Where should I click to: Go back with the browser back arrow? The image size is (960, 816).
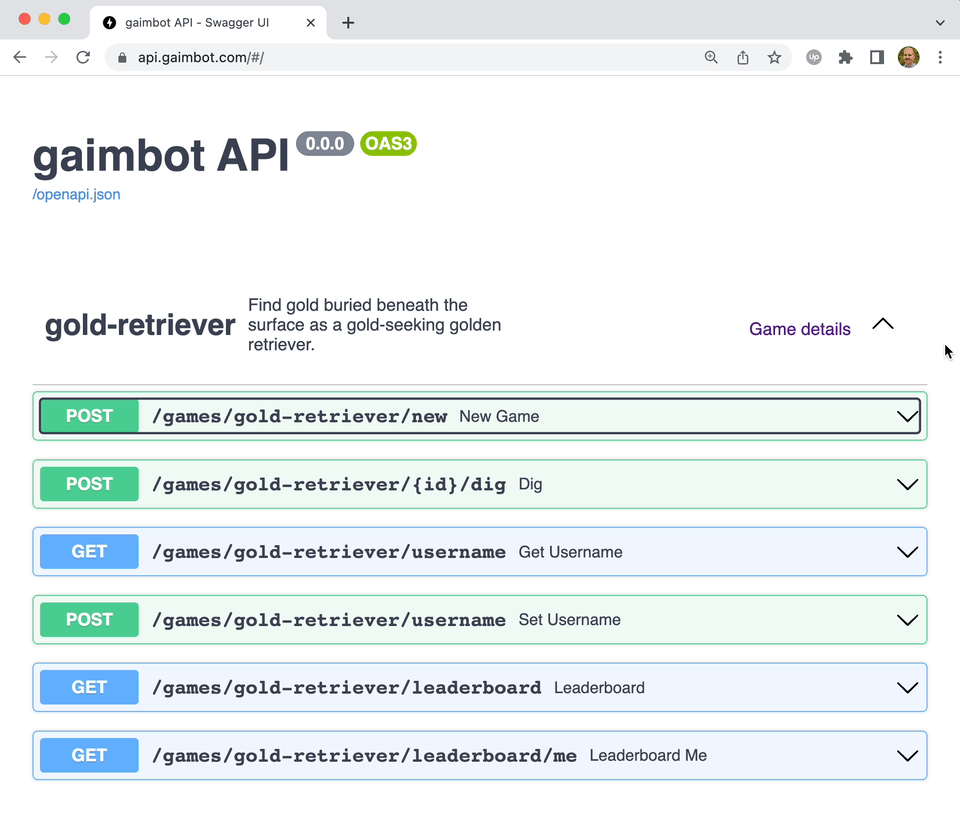[20, 58]
